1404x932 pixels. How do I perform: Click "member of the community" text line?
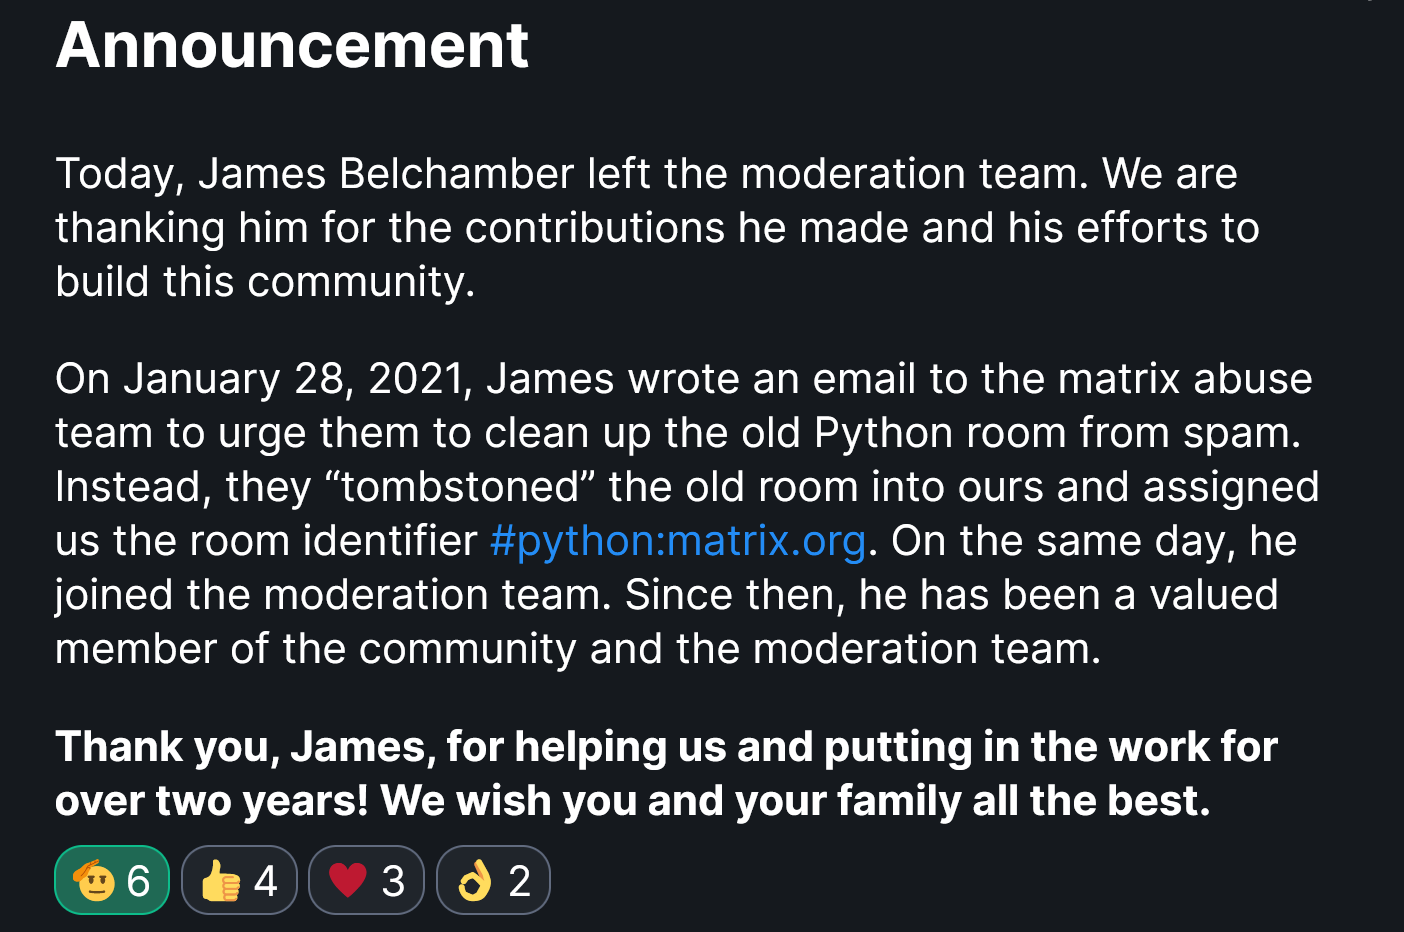315,649
